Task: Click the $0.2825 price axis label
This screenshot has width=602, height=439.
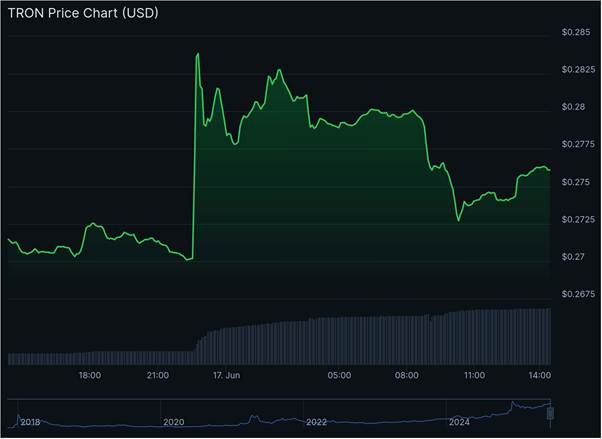Action: pos(579,70)
